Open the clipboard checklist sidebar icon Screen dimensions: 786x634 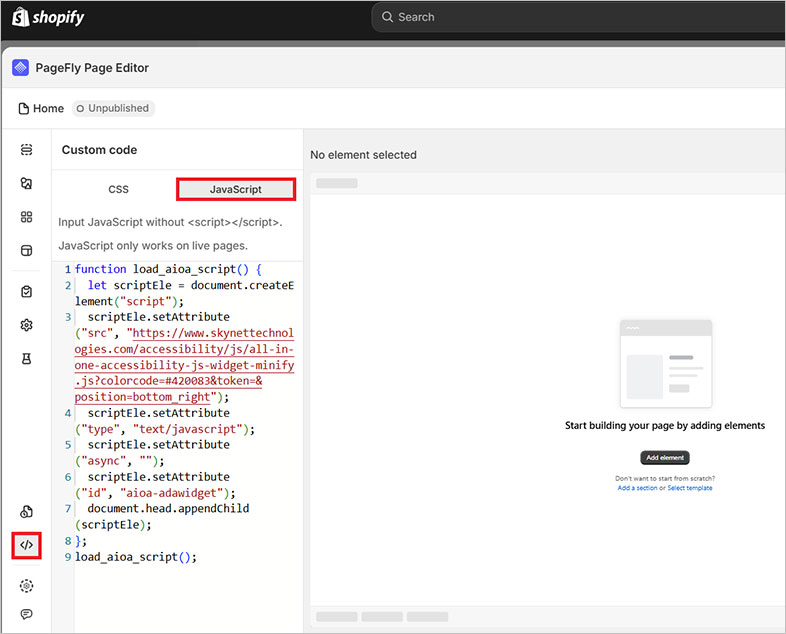(27, 292)
